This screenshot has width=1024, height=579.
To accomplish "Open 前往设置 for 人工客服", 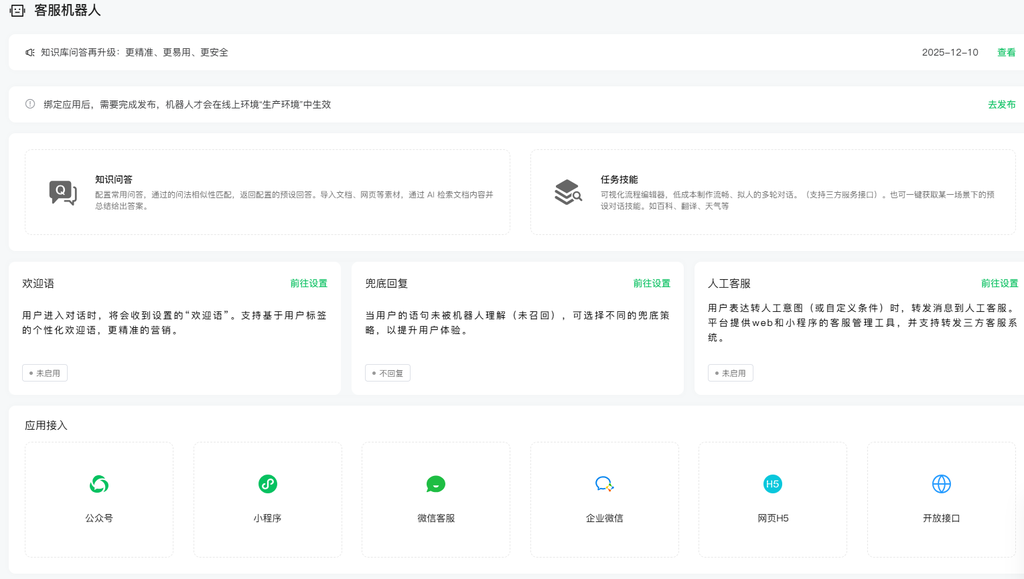I will pos(999,283).
